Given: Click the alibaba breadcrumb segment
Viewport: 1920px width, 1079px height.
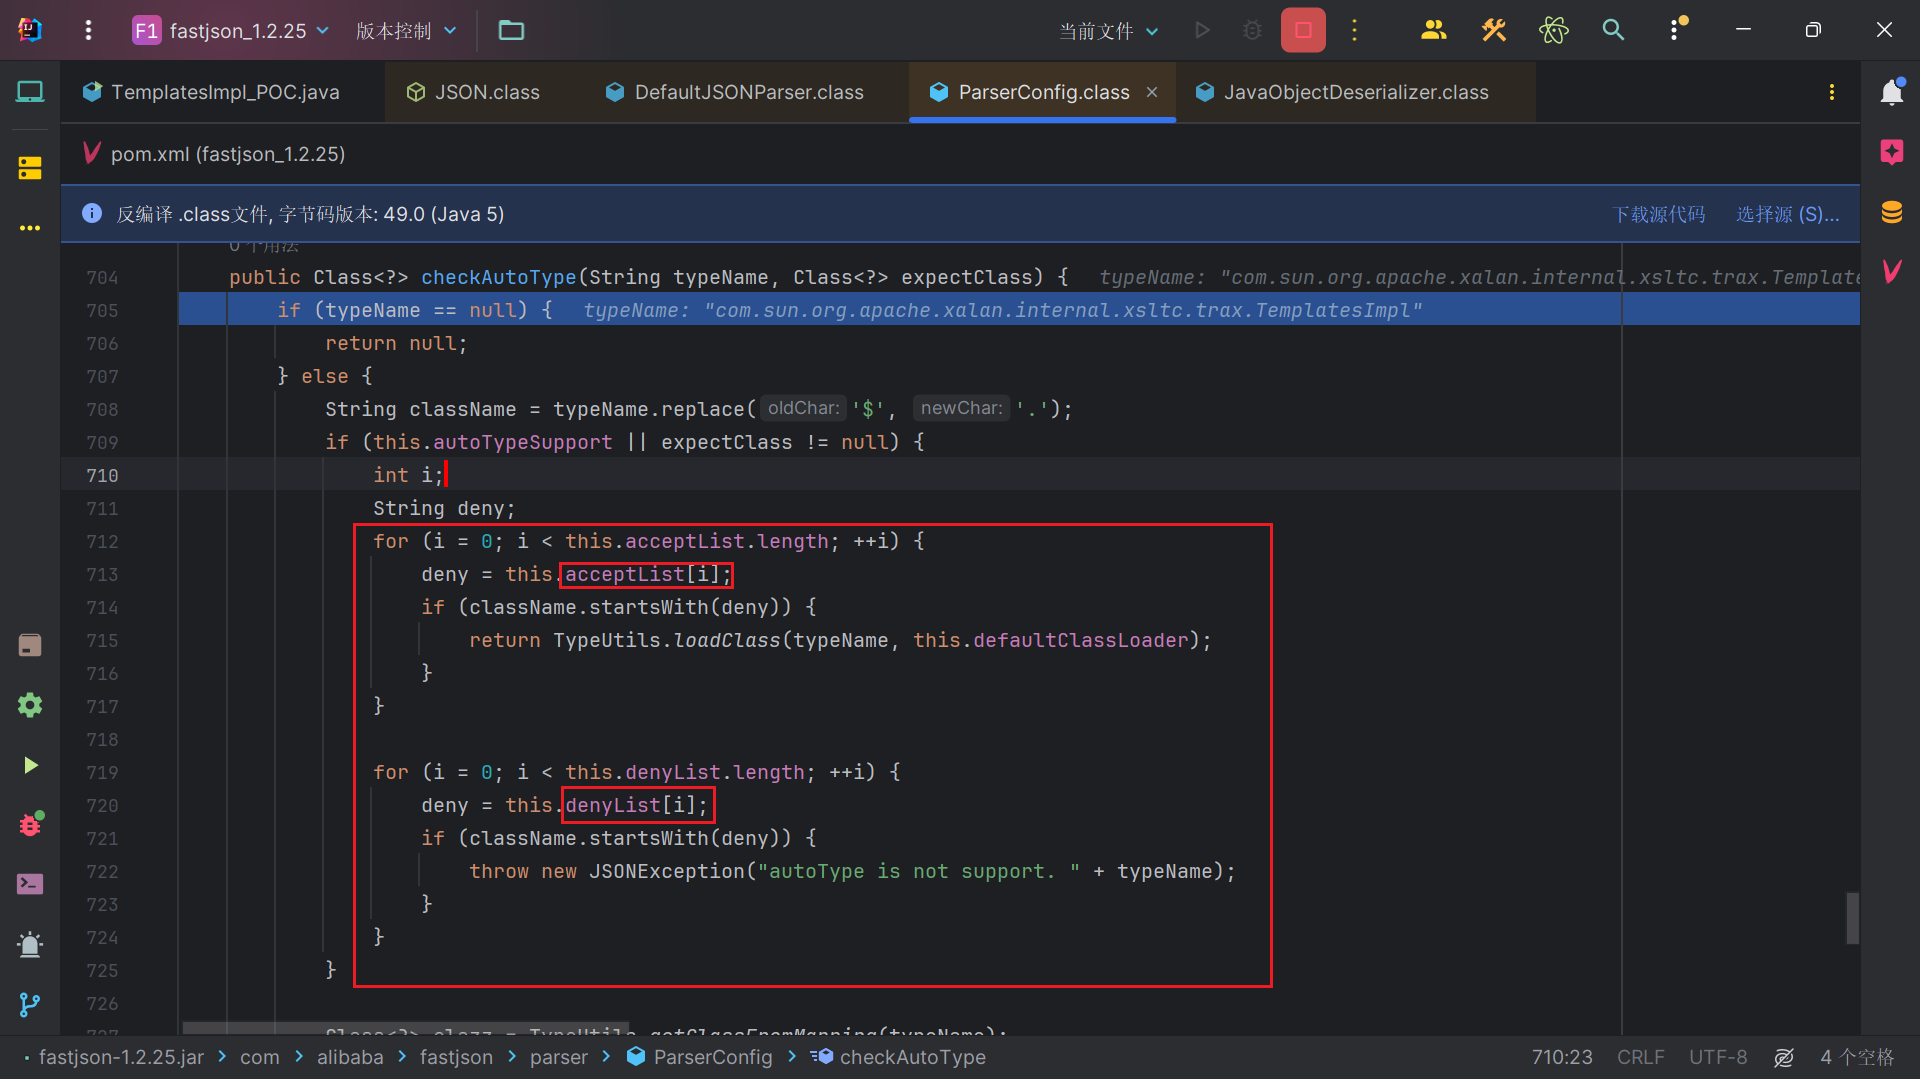Looking at the screenshot, I should [x=350, y=1057].
